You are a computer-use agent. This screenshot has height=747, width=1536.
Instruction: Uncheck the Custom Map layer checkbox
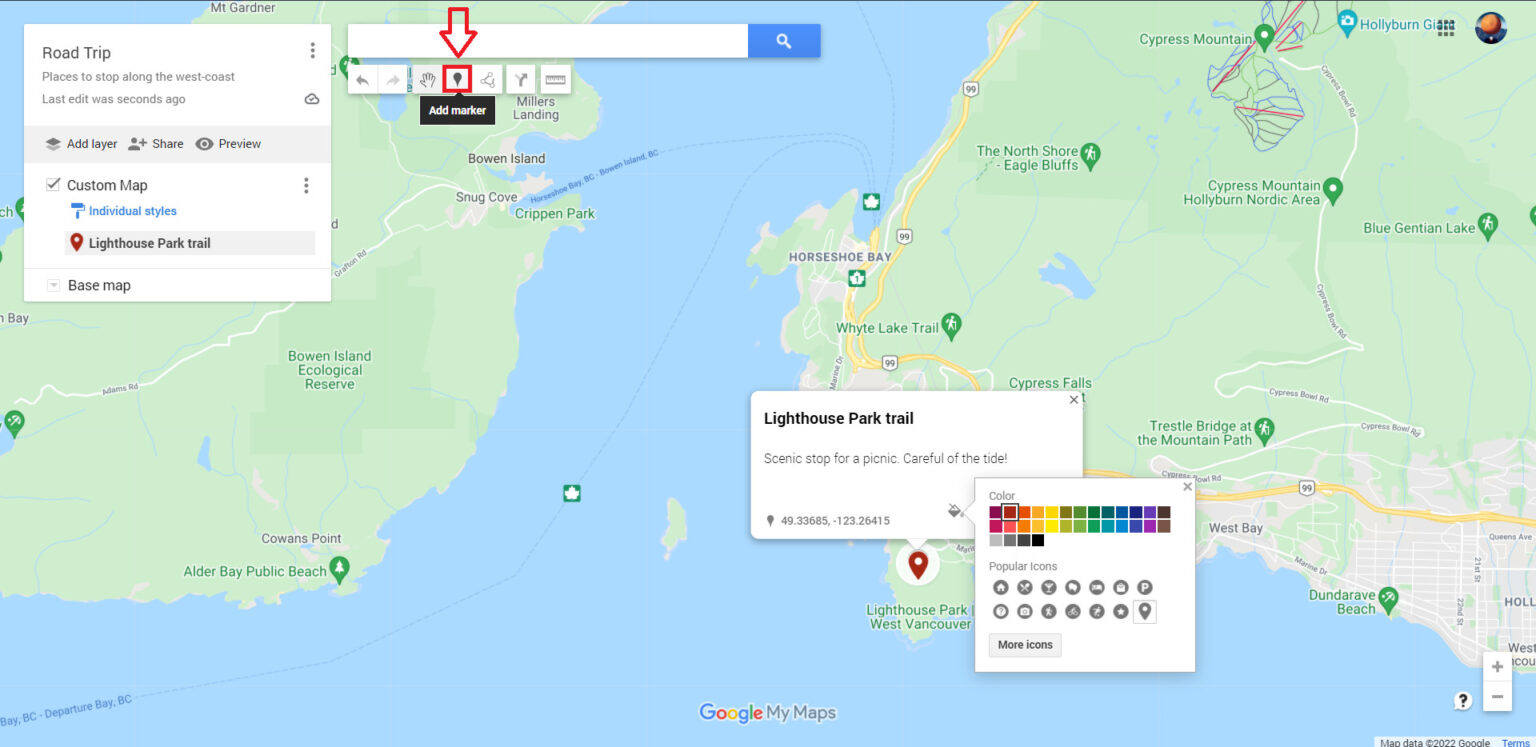pyautogui.click(x=53, y=184)
